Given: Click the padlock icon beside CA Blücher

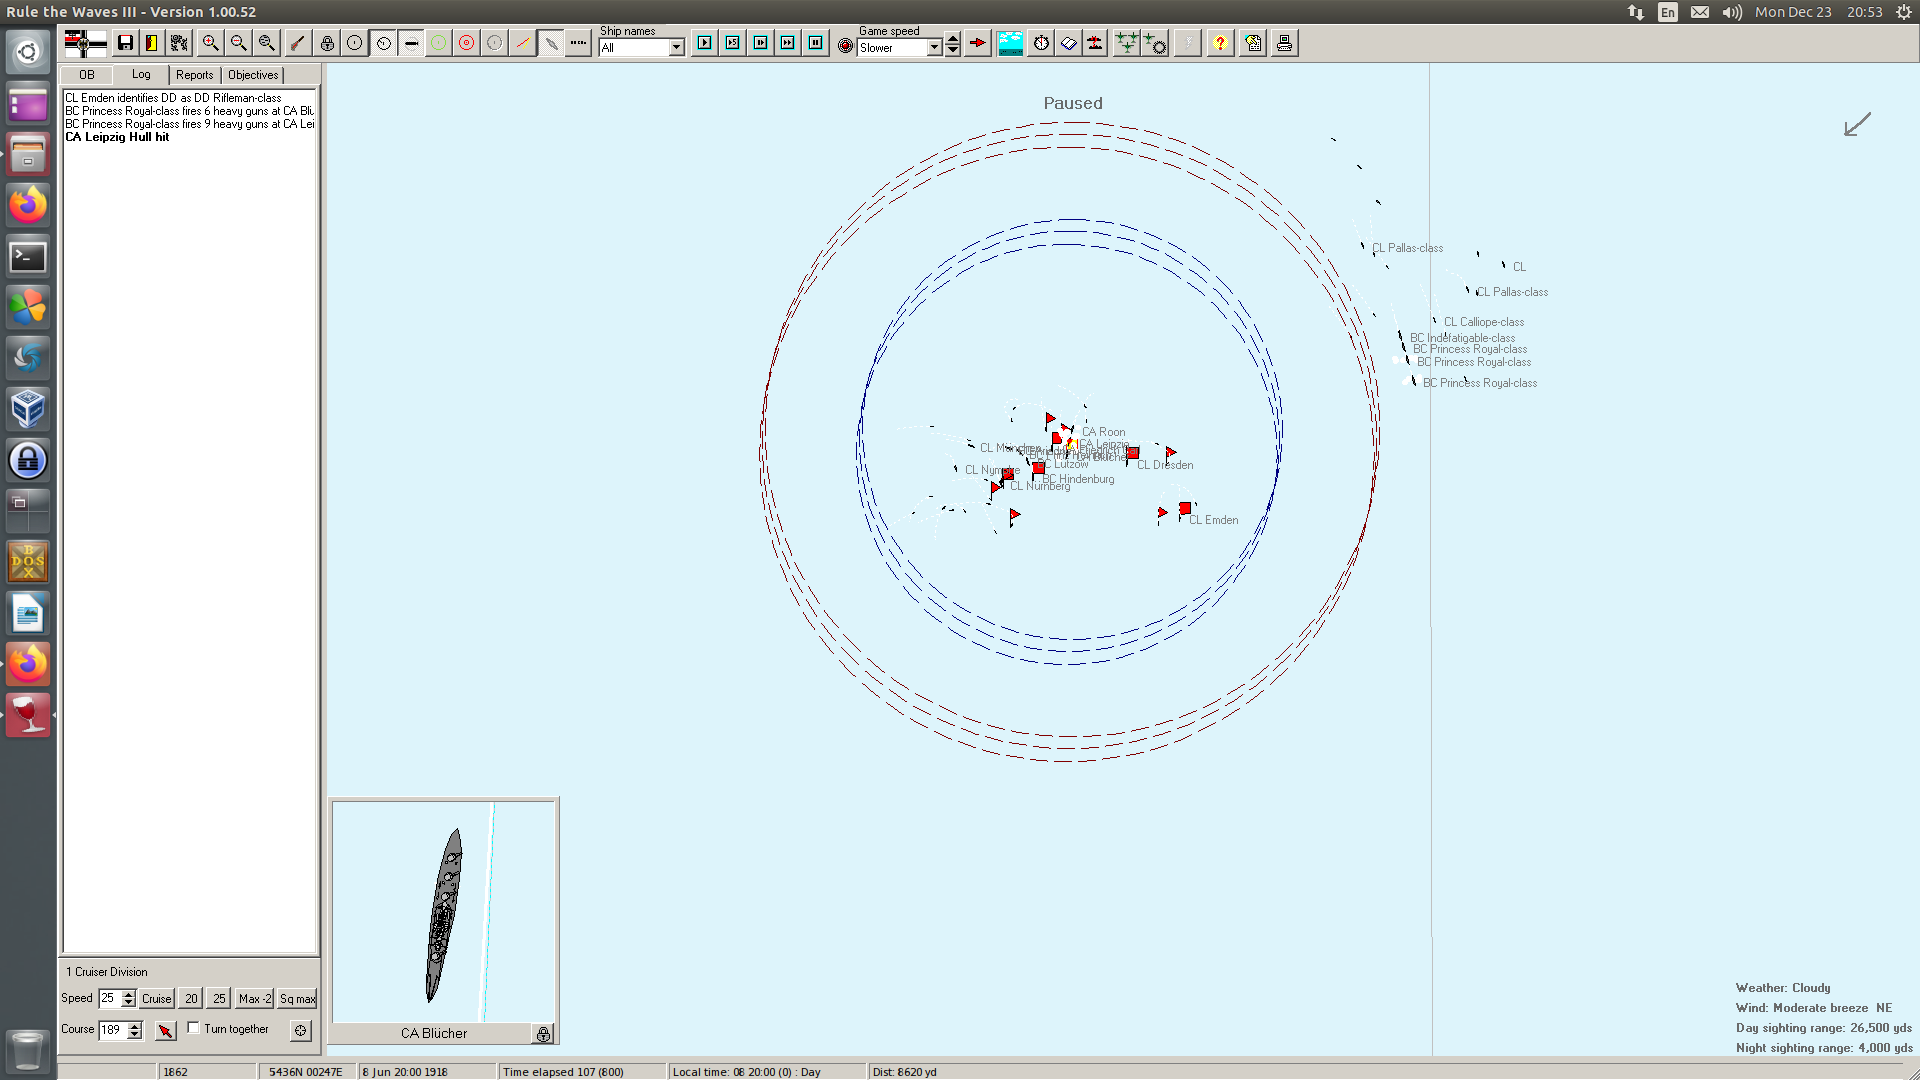Looking at the screenshot, I should pos(543,1034).
